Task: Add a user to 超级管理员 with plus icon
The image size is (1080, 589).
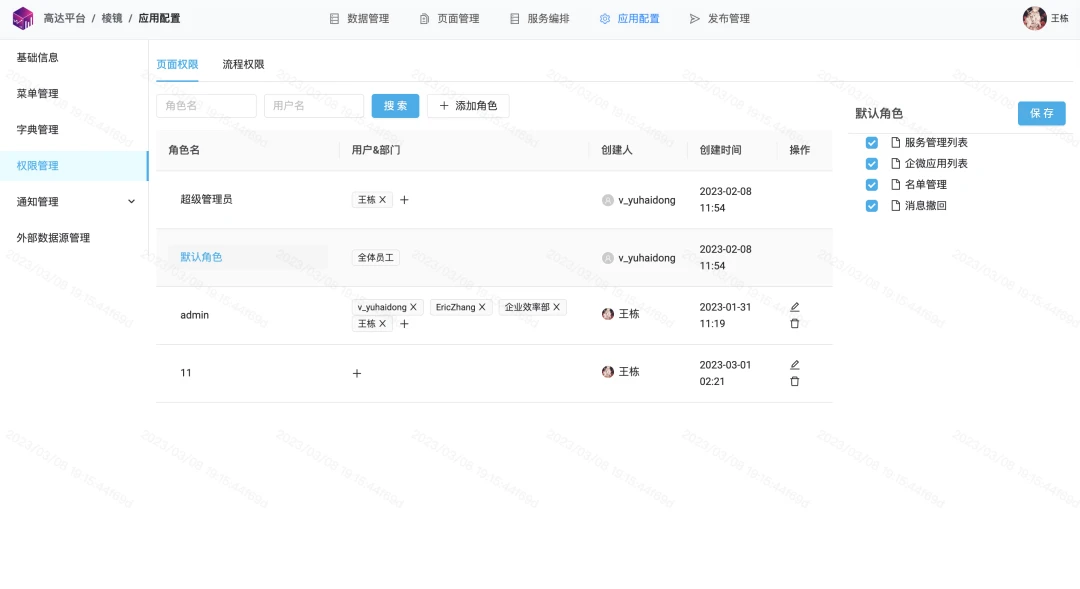Action: point(404,200)
